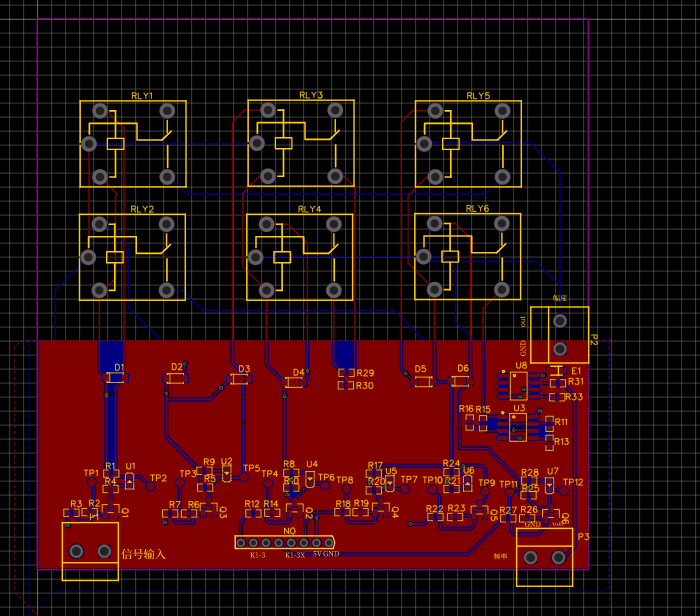Select the RLY6 relay footprint

point(468,257)
